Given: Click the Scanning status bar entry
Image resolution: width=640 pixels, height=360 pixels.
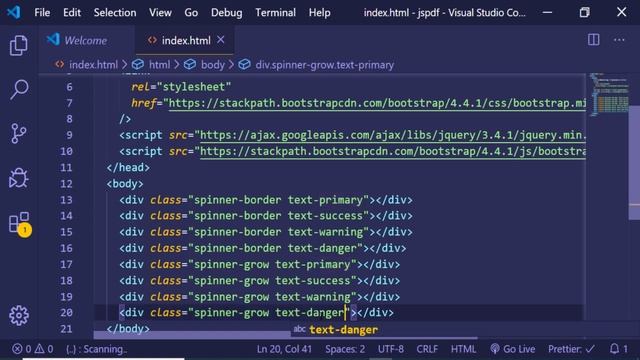Looking at the screenshot, I should click(97, 349).
